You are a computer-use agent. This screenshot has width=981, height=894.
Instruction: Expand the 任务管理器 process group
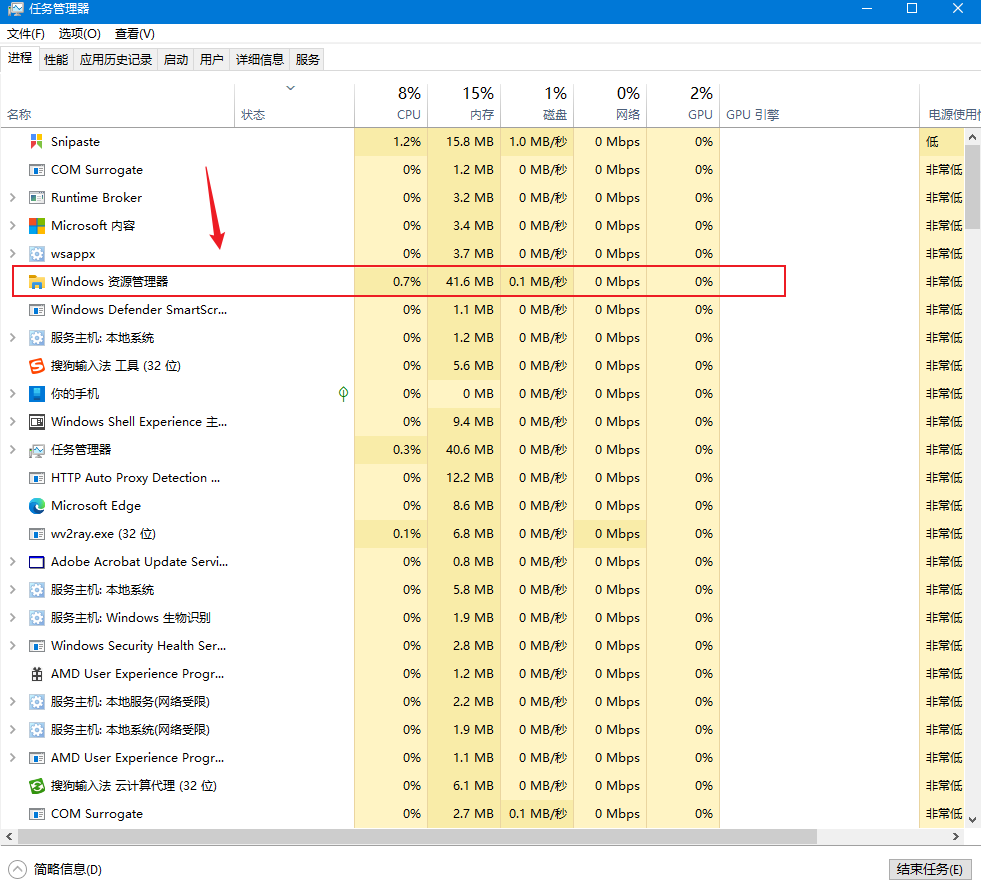[x=13, y=450]
